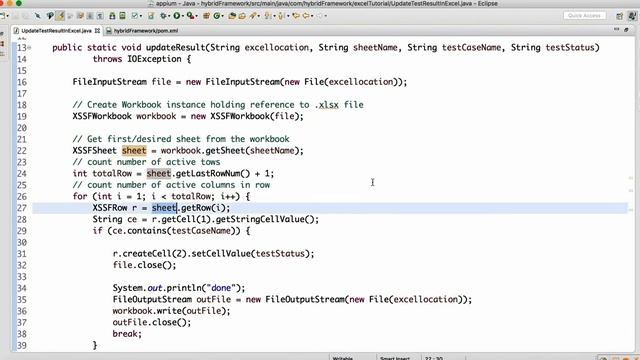Open the Next Annotation dropdown arrow
Viewport: 640px width, 360px height.
274,16
